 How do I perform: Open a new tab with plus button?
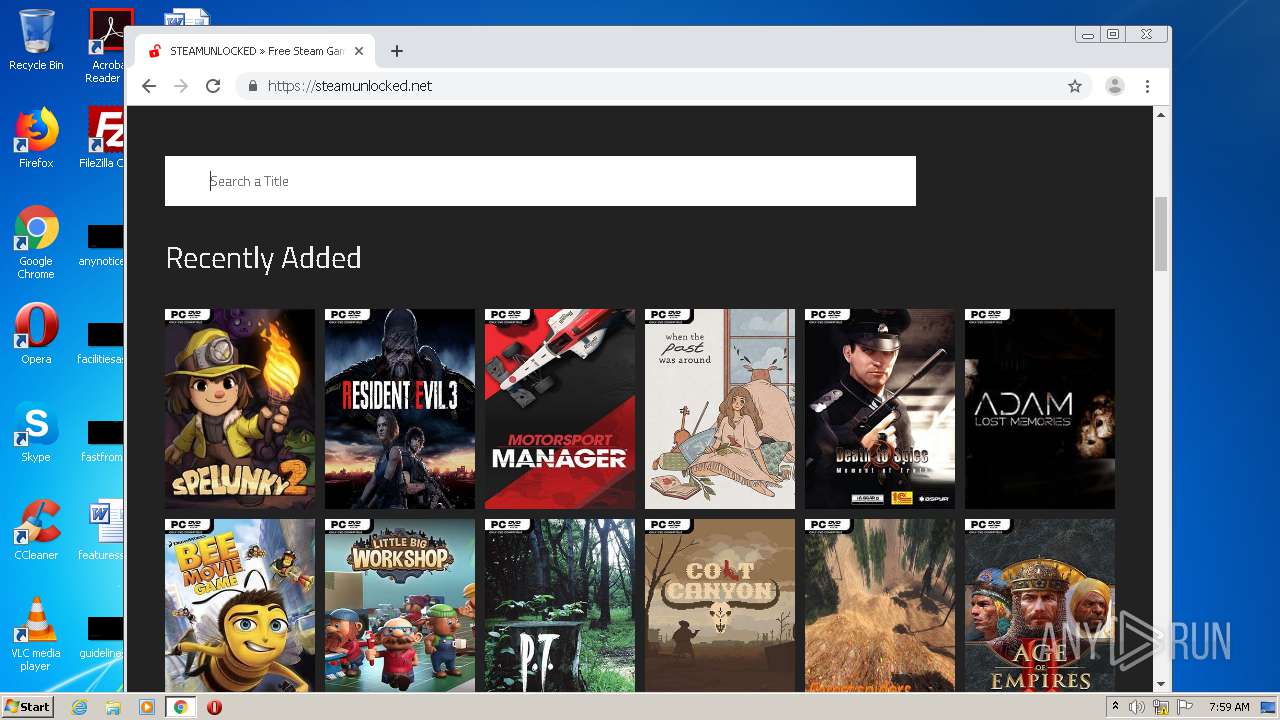[x=397, y=51]
